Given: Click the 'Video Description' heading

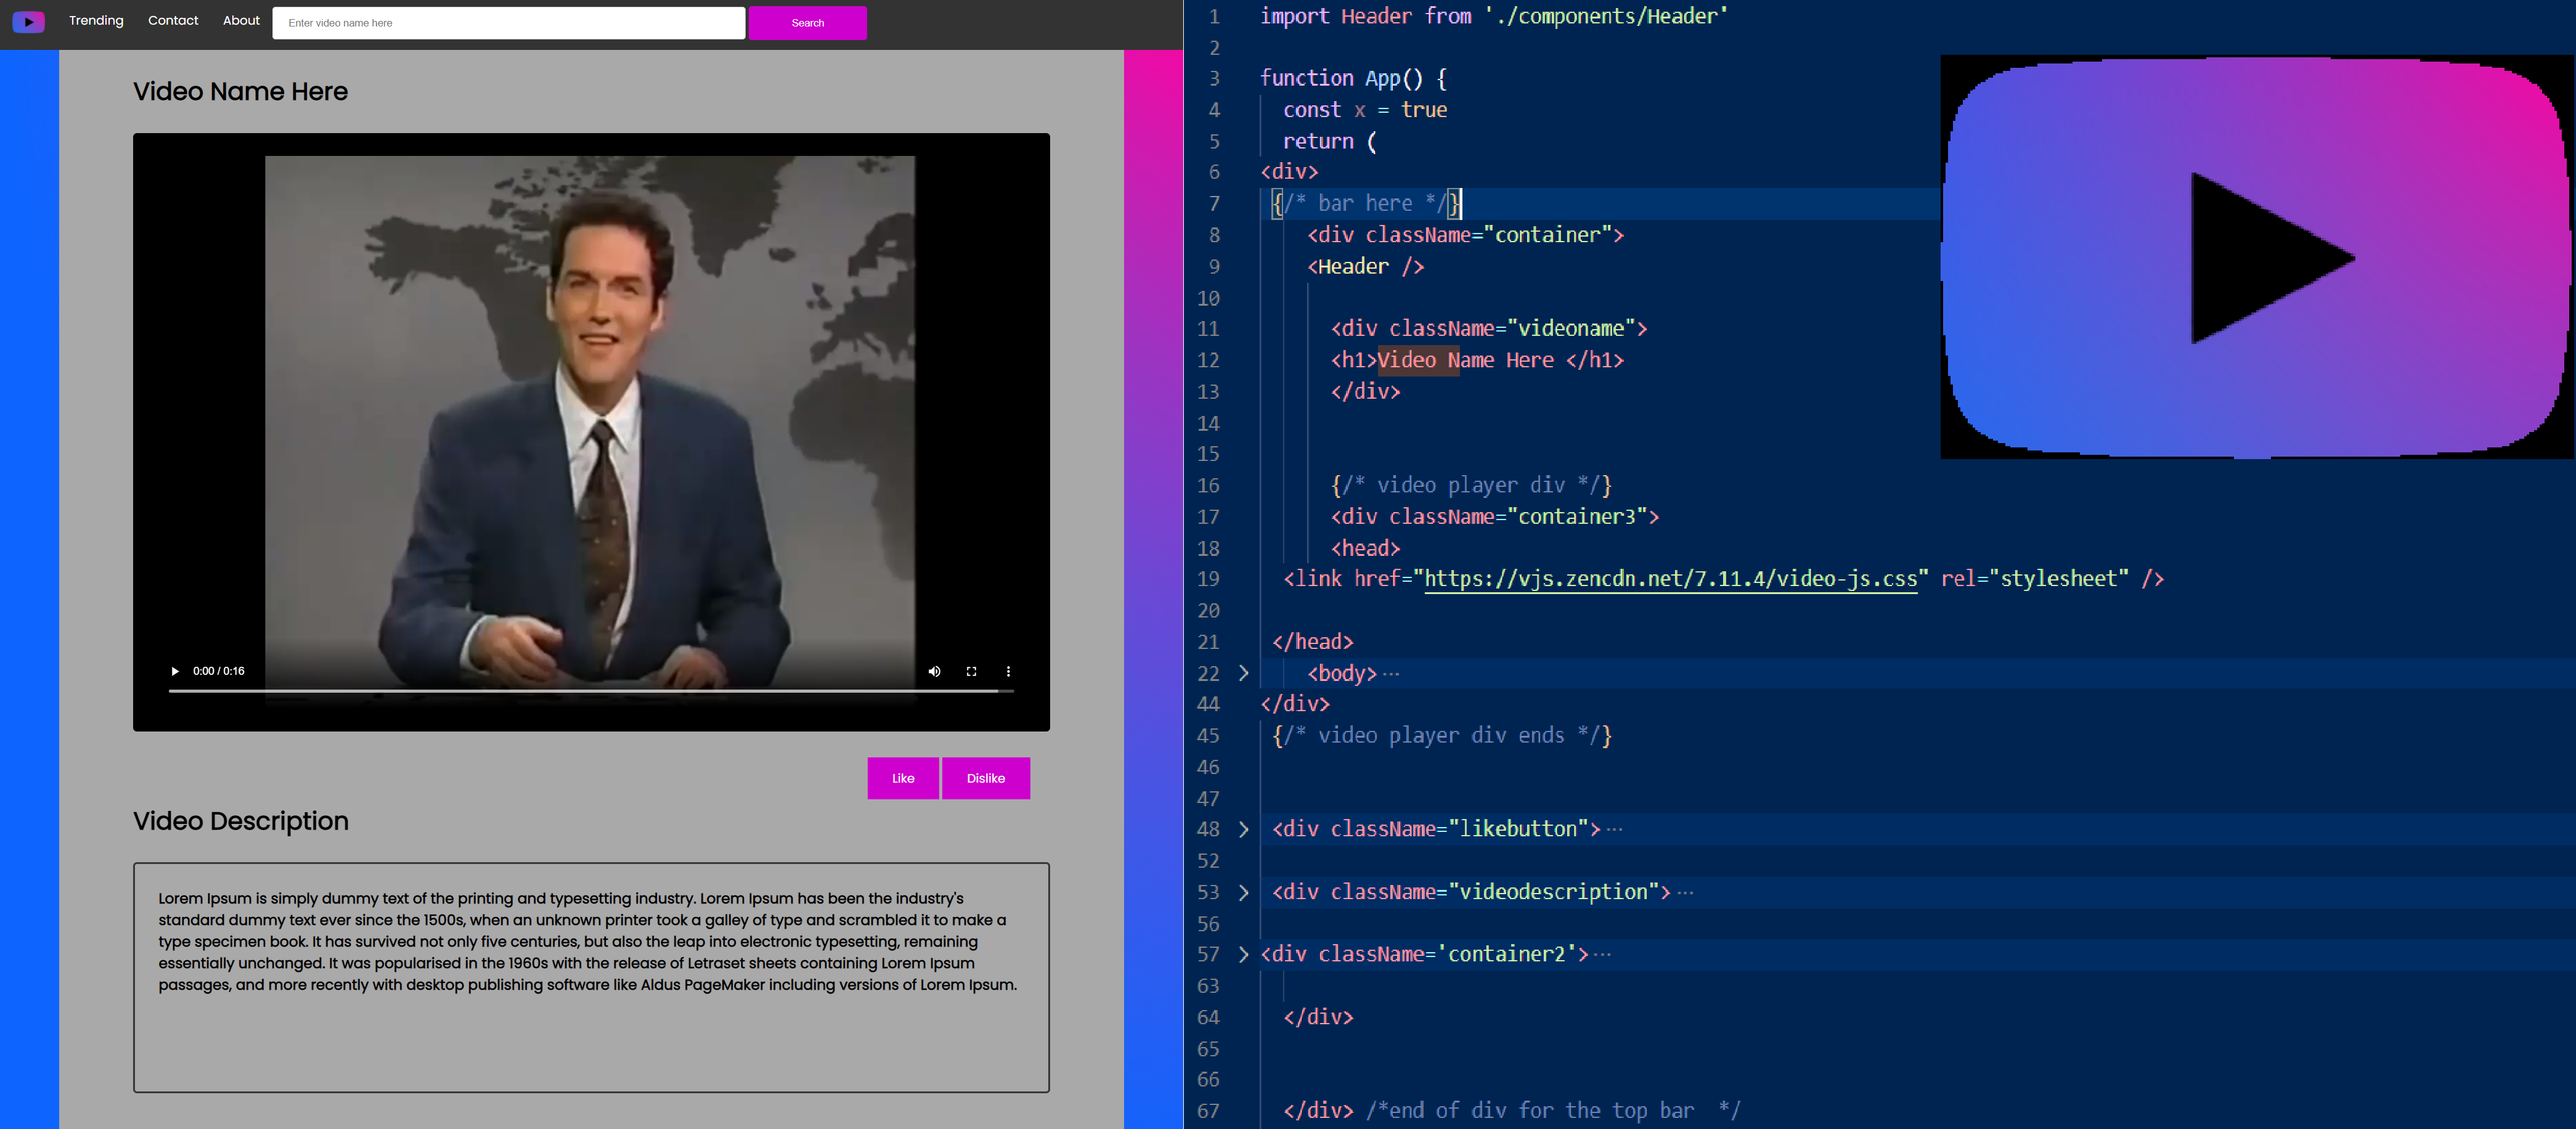Looking at the screenshot, I should (x=241, y=821).
